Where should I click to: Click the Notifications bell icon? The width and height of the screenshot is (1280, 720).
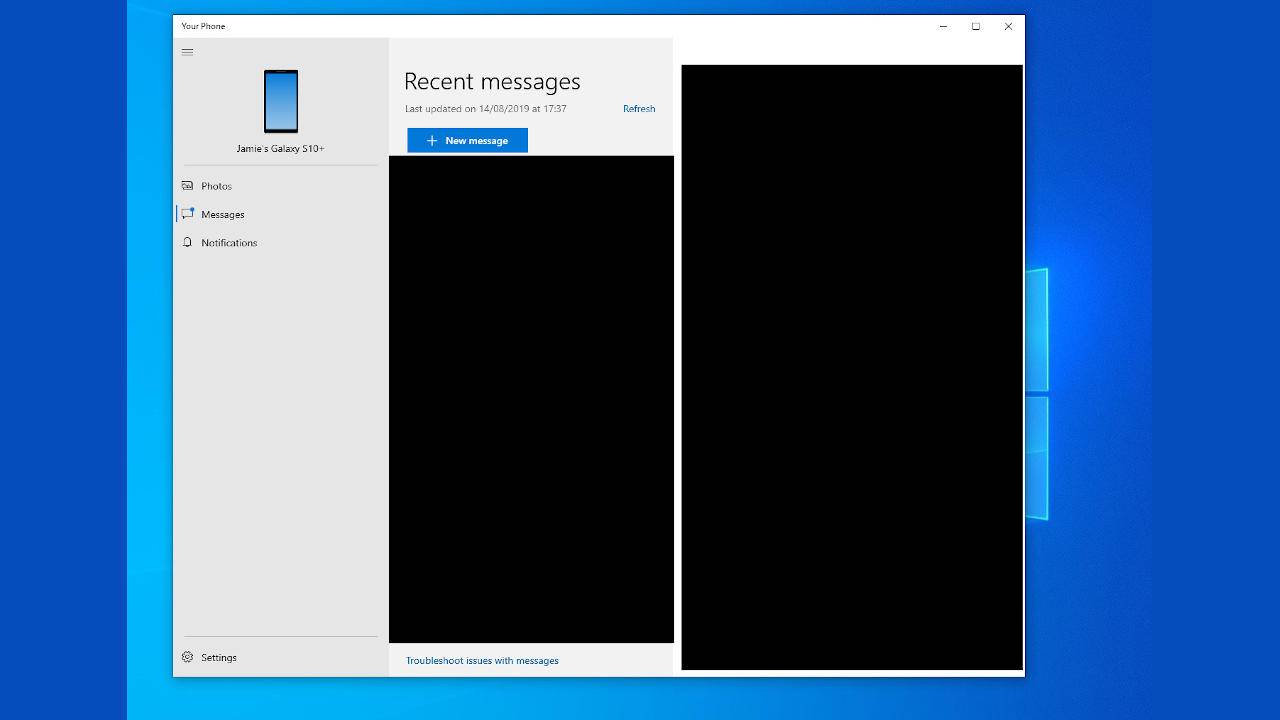tap(187, 242)
